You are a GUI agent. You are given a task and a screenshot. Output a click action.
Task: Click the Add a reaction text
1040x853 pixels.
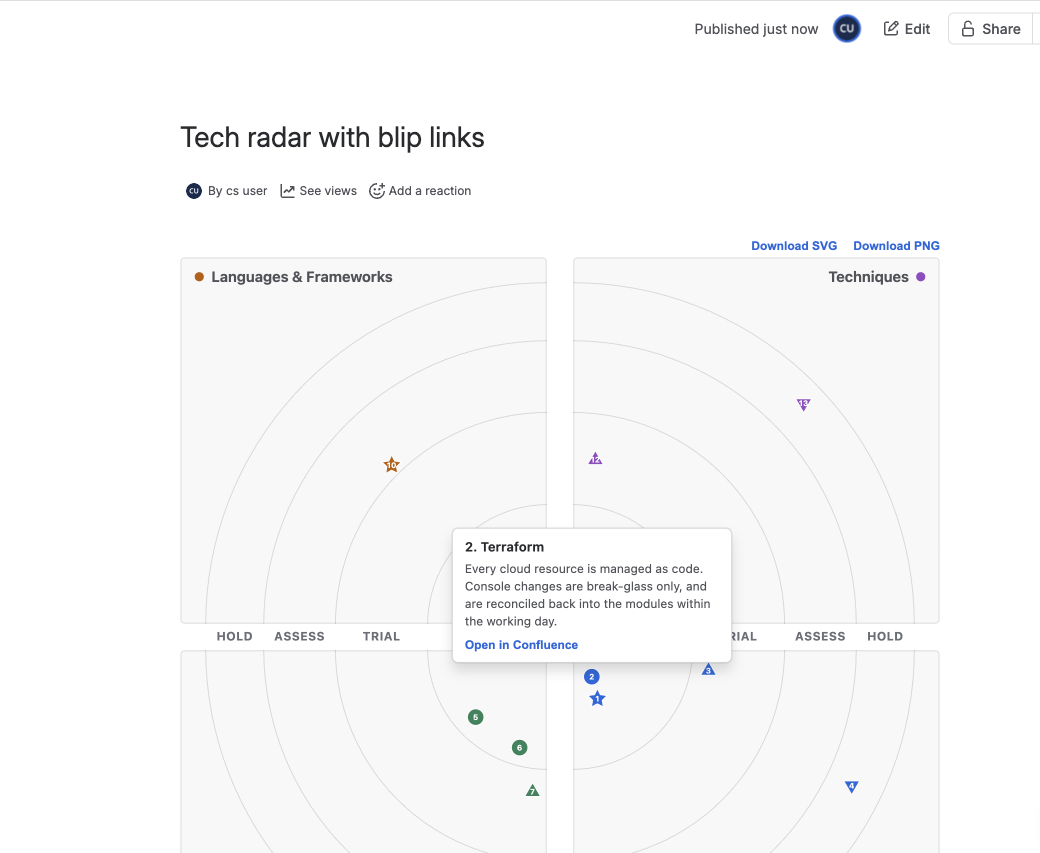(430, 191)
